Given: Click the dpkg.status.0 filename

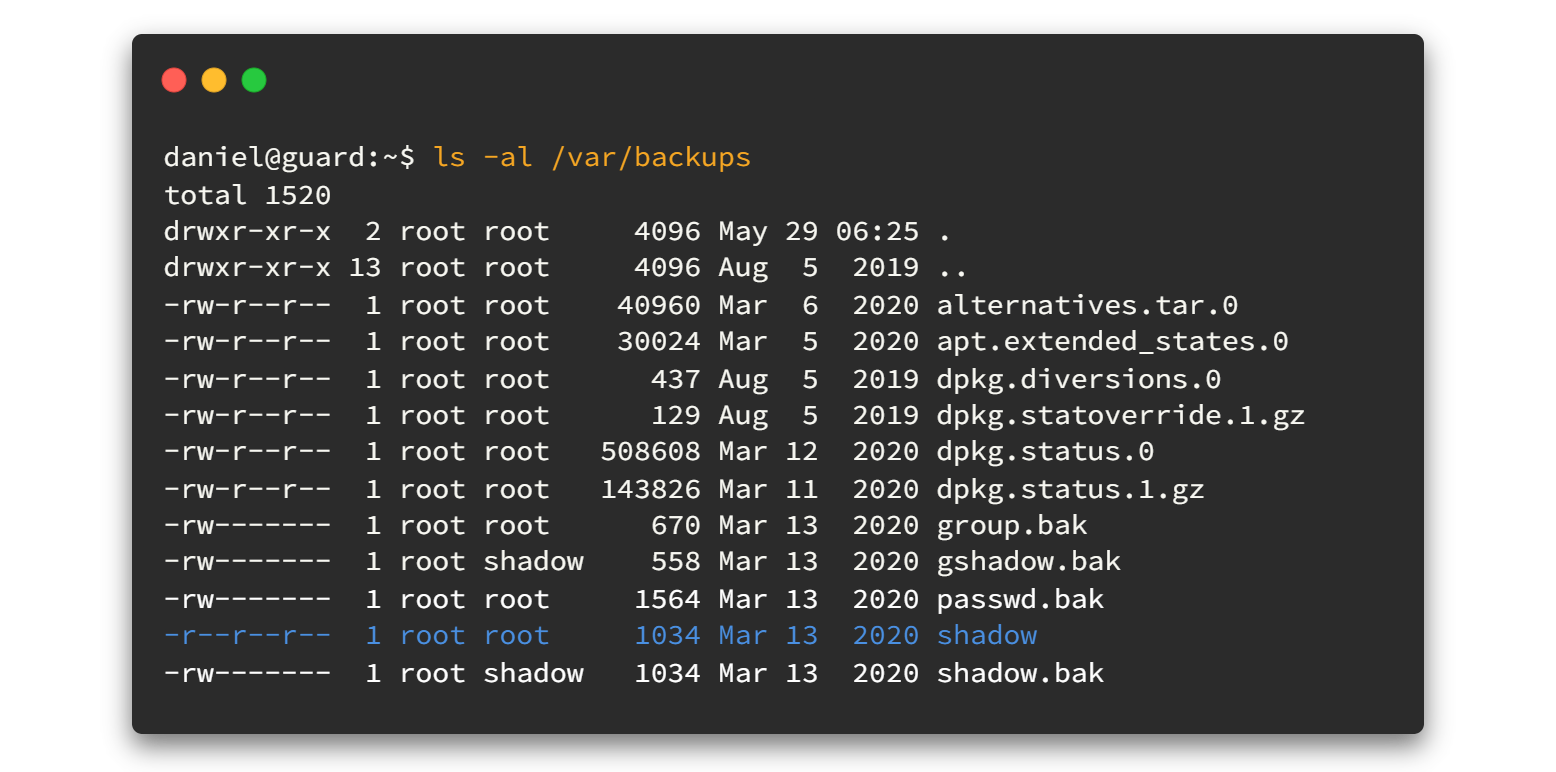Looking at the screenshot, I should 1045,452.
